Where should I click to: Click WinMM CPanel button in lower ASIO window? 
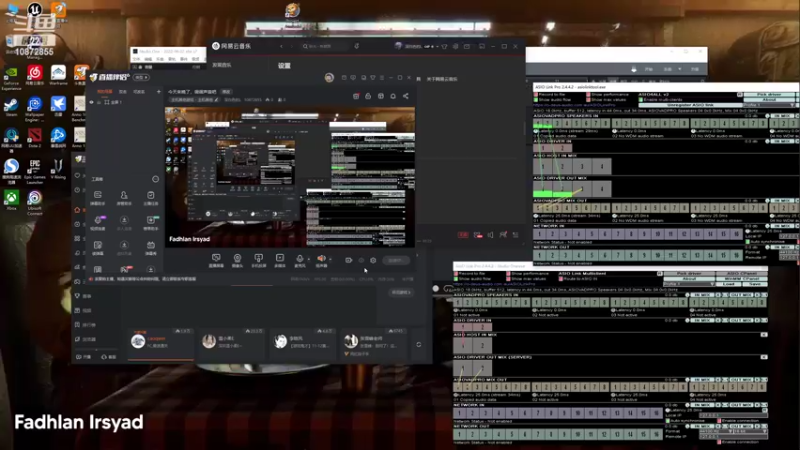click(x=741, y=279)
